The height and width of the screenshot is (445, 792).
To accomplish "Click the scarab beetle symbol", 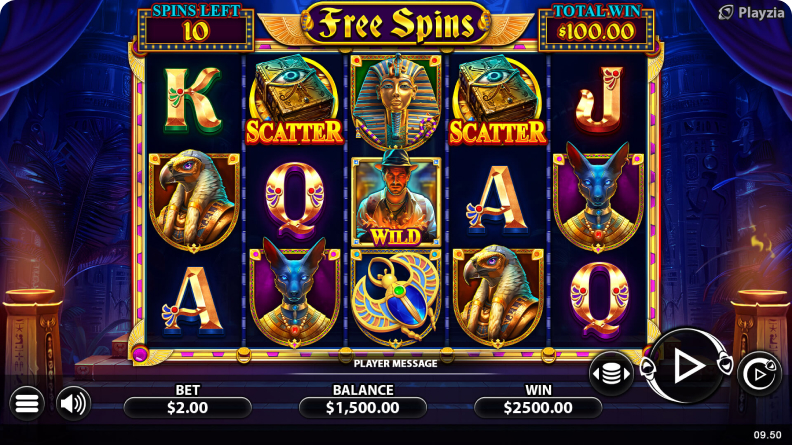I will coord(395,298).
